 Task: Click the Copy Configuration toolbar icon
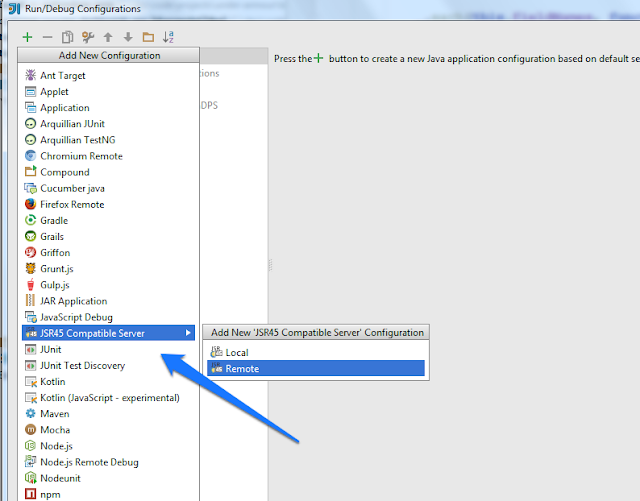67,37
